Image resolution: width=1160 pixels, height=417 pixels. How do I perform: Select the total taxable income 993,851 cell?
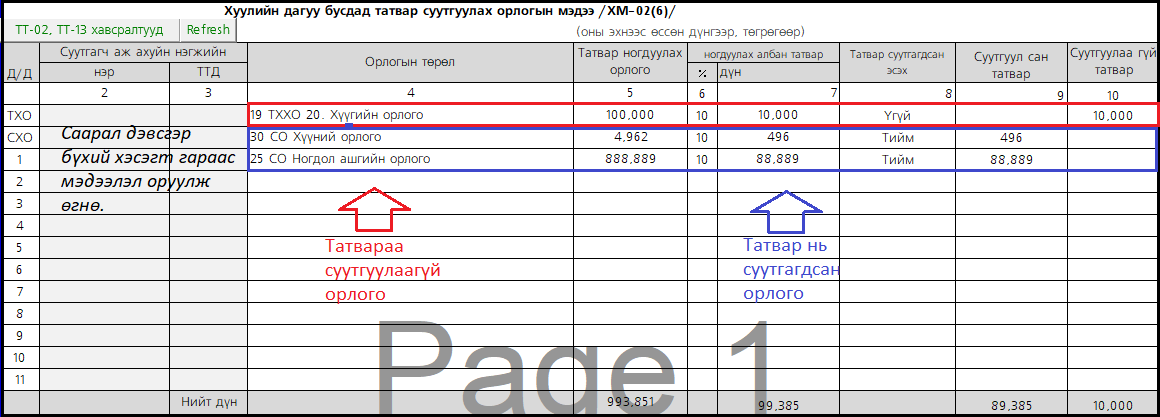pos(630,402)
